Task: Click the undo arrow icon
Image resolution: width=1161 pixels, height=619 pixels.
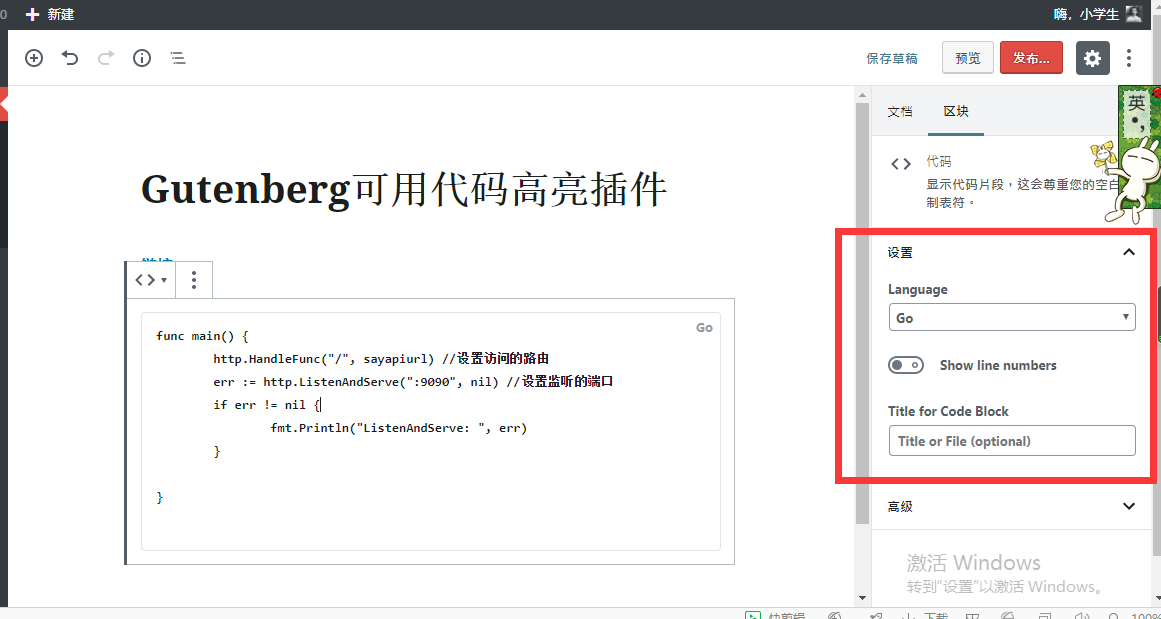Action: [x=70, y=58]
